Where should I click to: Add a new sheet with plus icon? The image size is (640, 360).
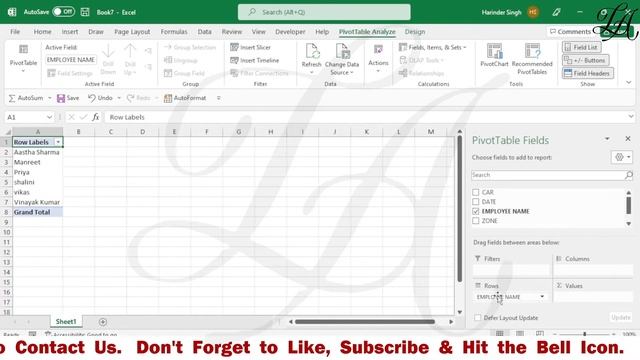tap(103, 322)
